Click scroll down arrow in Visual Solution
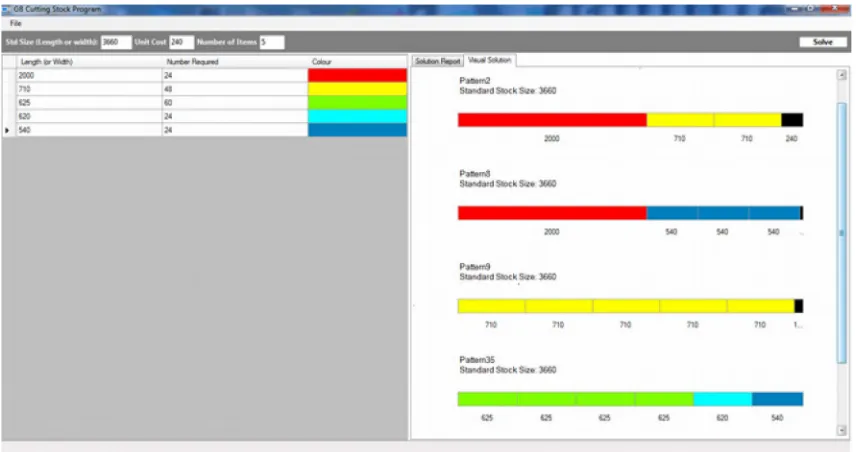 [x=842, y=431]
